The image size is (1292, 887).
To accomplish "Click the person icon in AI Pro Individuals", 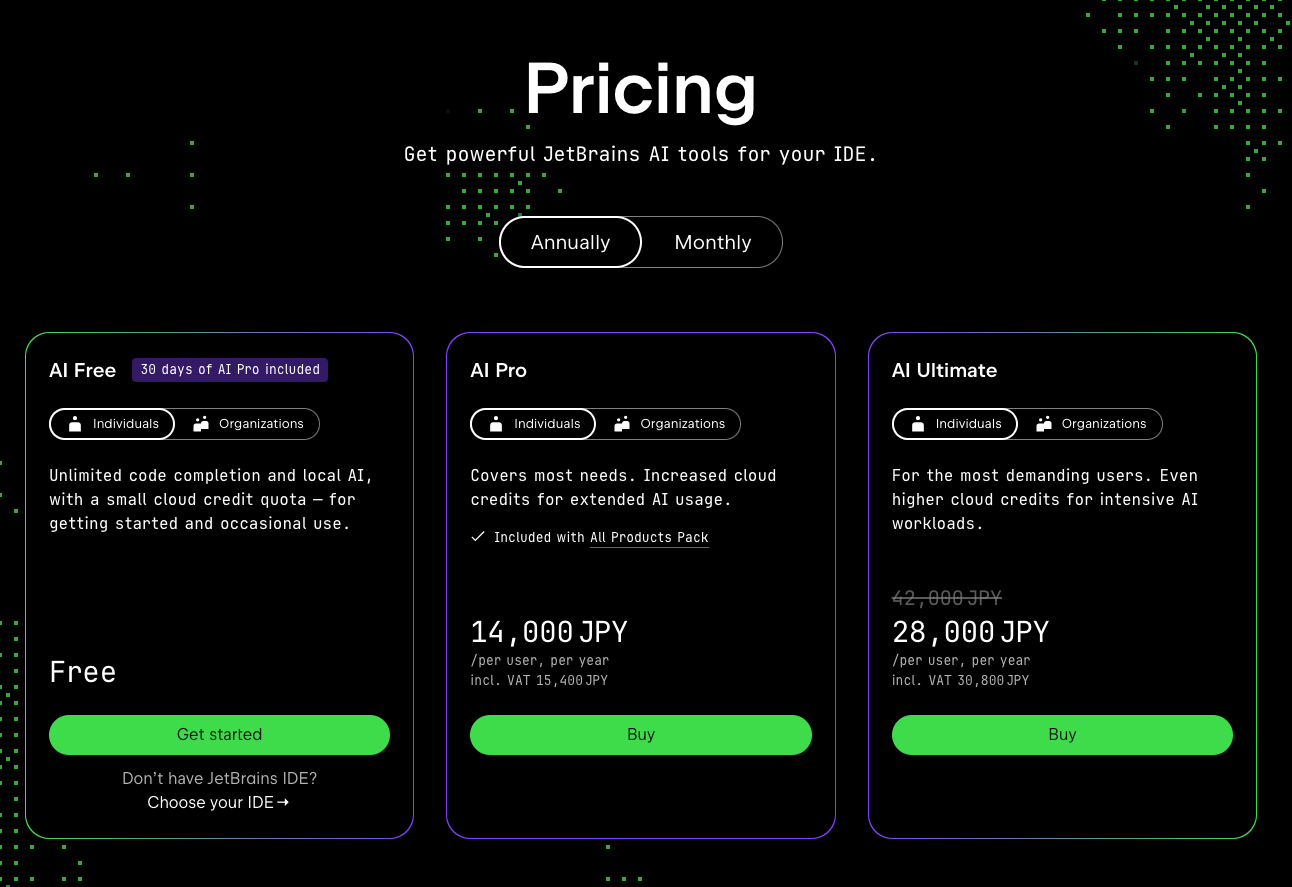I will (496, 424).
